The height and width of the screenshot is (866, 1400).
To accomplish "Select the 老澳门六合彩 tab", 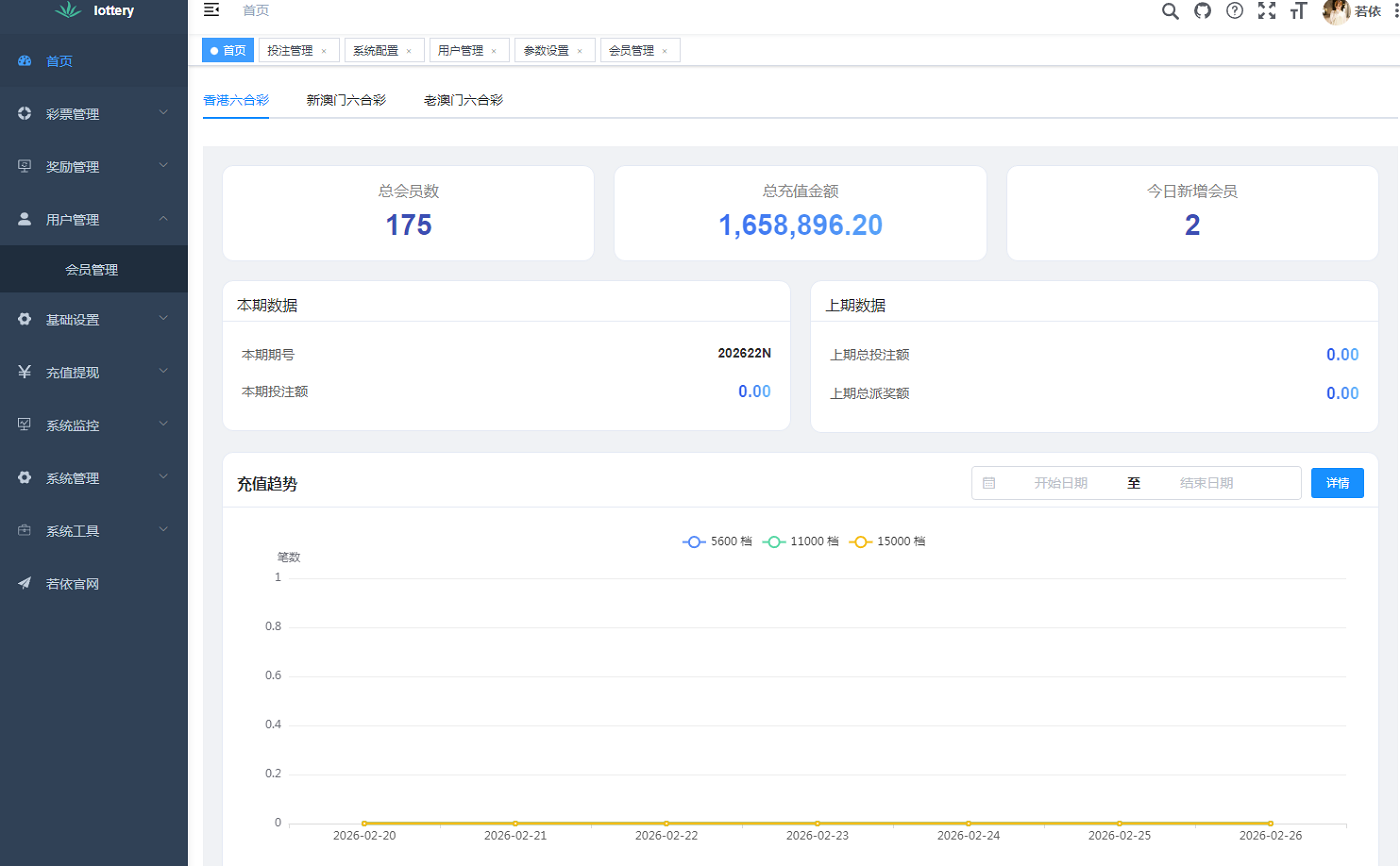I will (x=463, y=100).
